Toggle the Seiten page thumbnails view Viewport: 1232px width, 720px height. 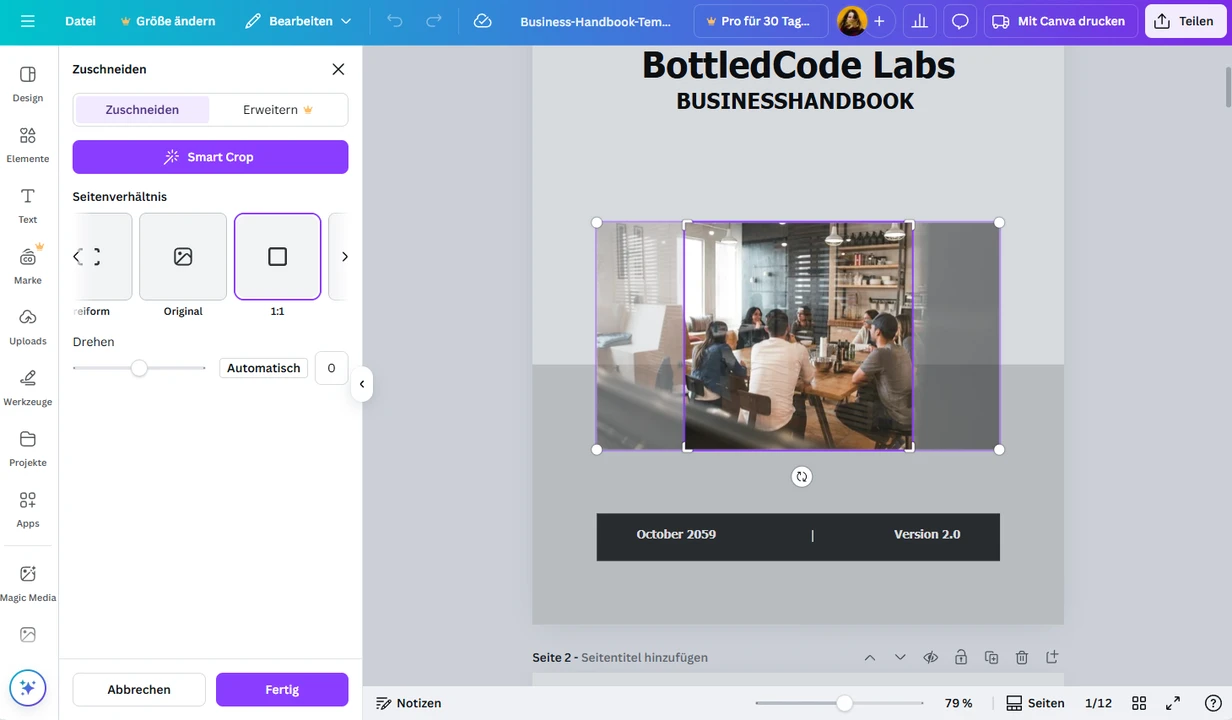[1035, 703]
